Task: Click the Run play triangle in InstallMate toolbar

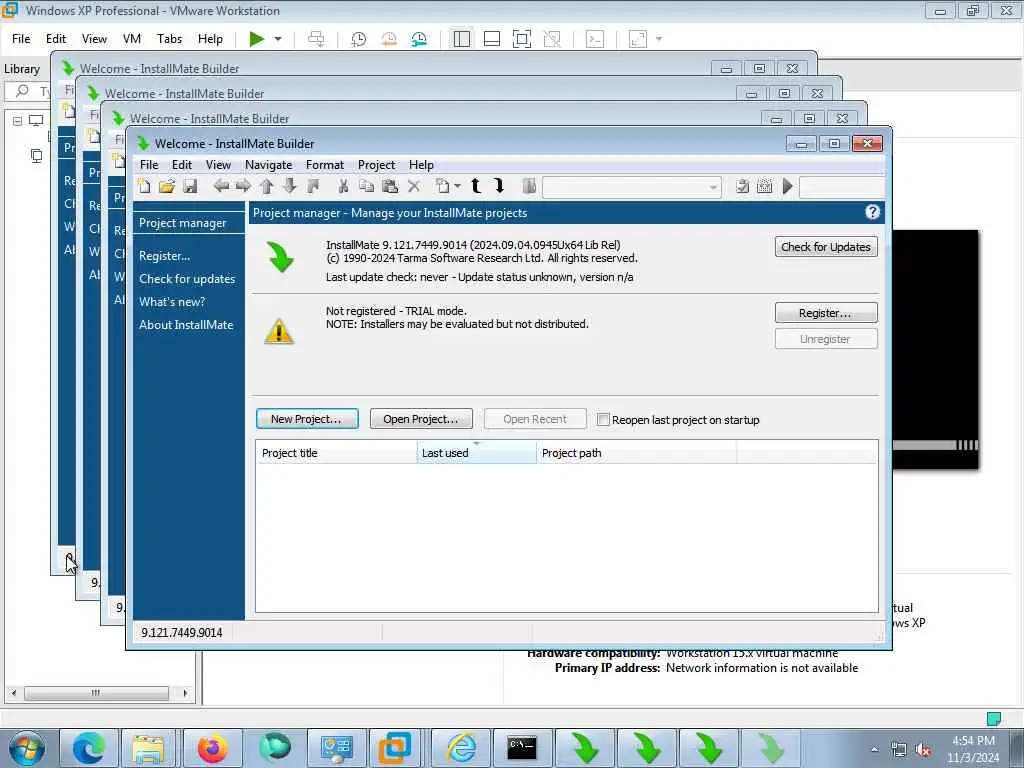Action: [788, 187]
